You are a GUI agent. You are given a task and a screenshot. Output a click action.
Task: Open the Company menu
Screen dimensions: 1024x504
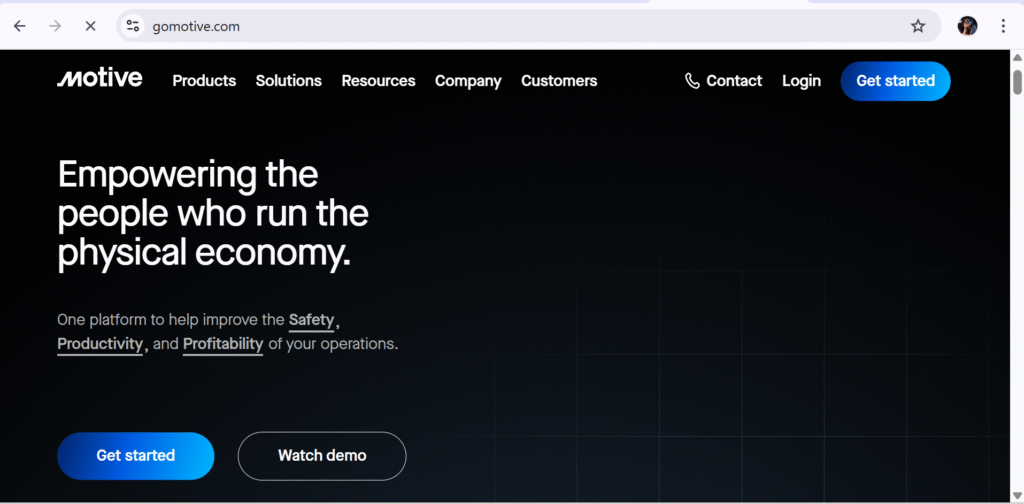(x=468, y=81)
